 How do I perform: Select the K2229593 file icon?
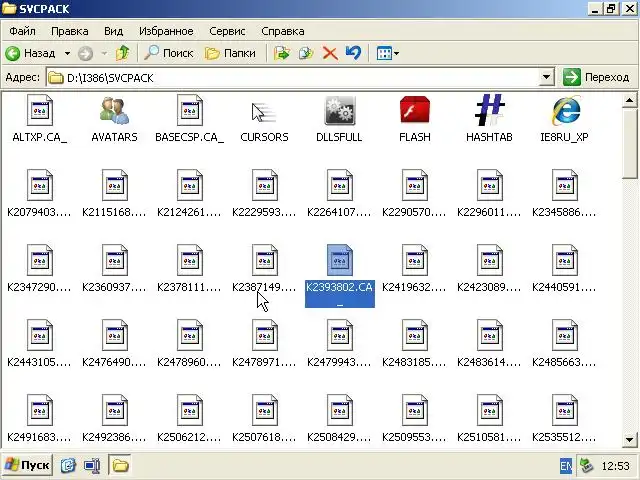coord(264,185)
